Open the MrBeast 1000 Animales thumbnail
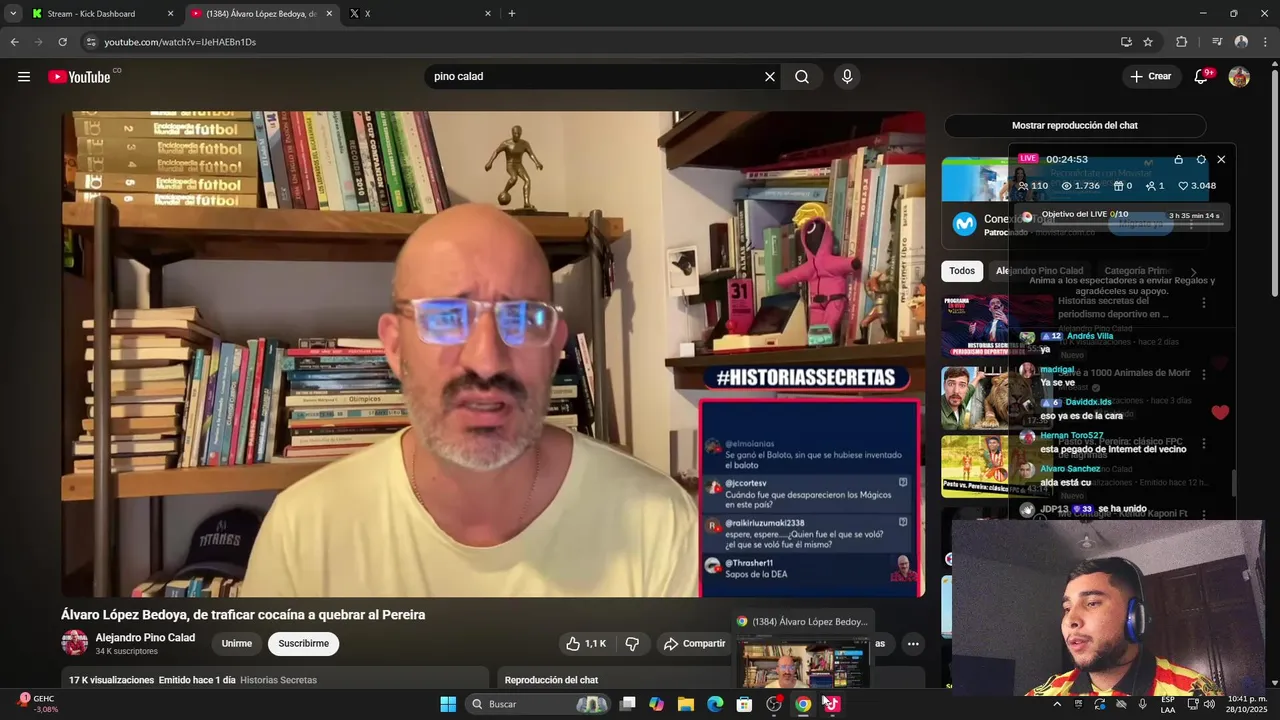Image resolution: width=1280 pixels, height=720 pixels. click(997, 398)
